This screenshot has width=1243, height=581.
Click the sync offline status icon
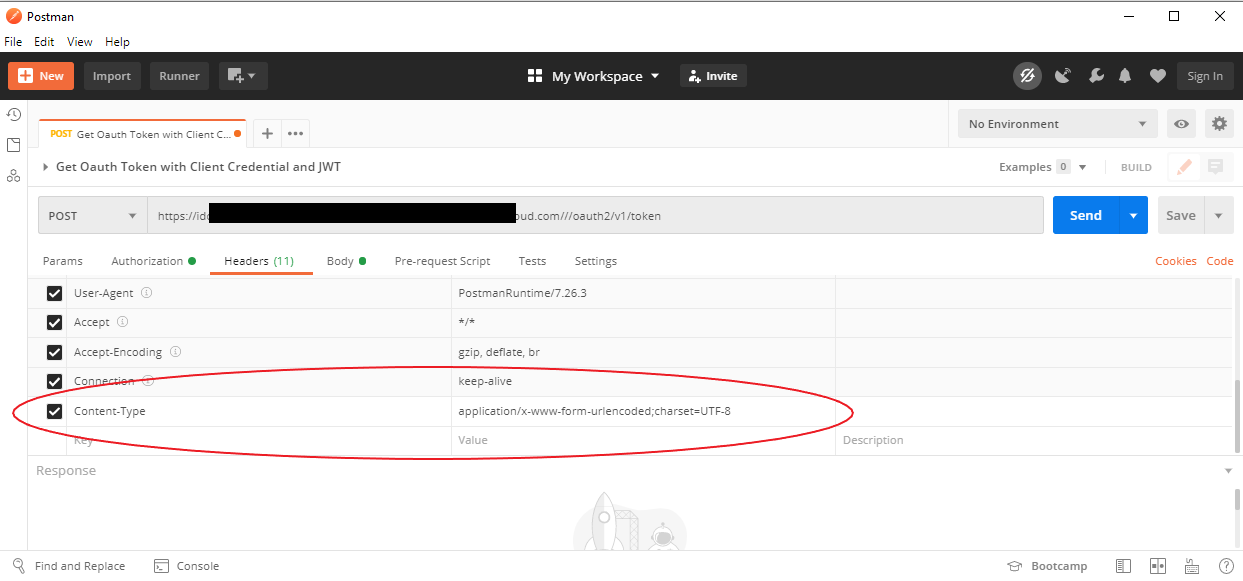(x=1027, y=76)
